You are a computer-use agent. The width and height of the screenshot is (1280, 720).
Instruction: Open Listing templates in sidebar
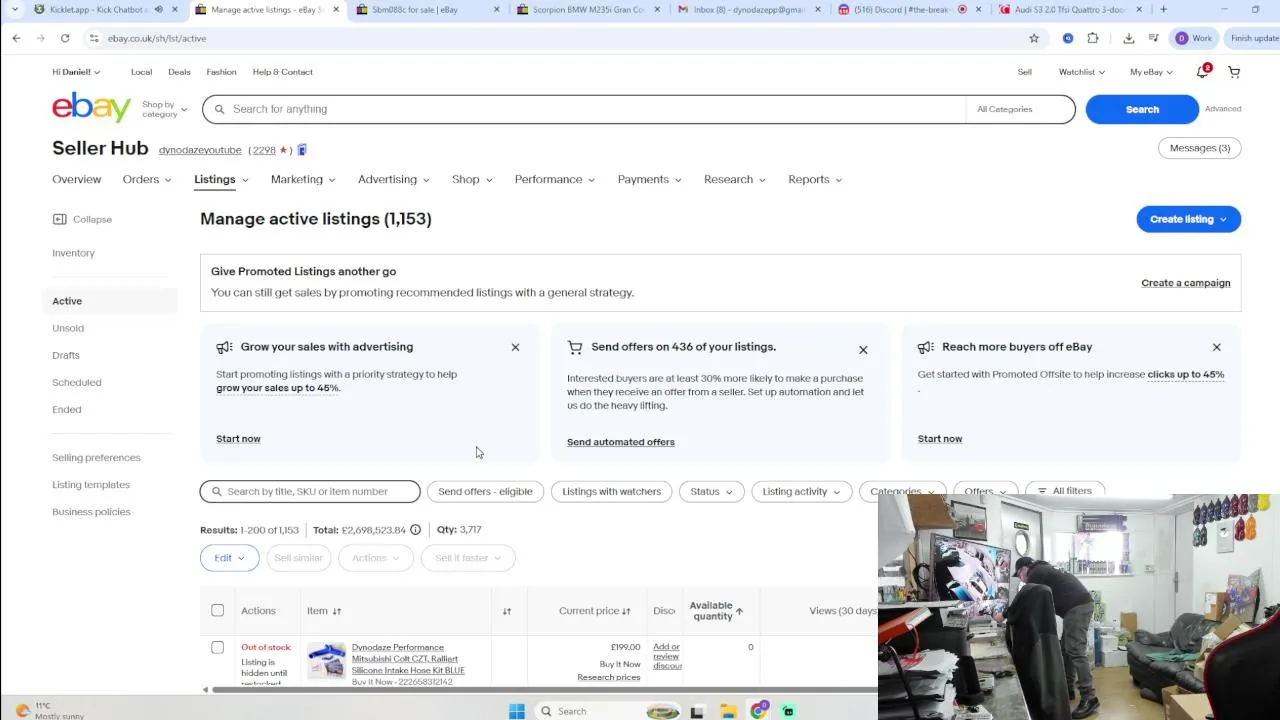pyautogui.click(x=91, y=485)
